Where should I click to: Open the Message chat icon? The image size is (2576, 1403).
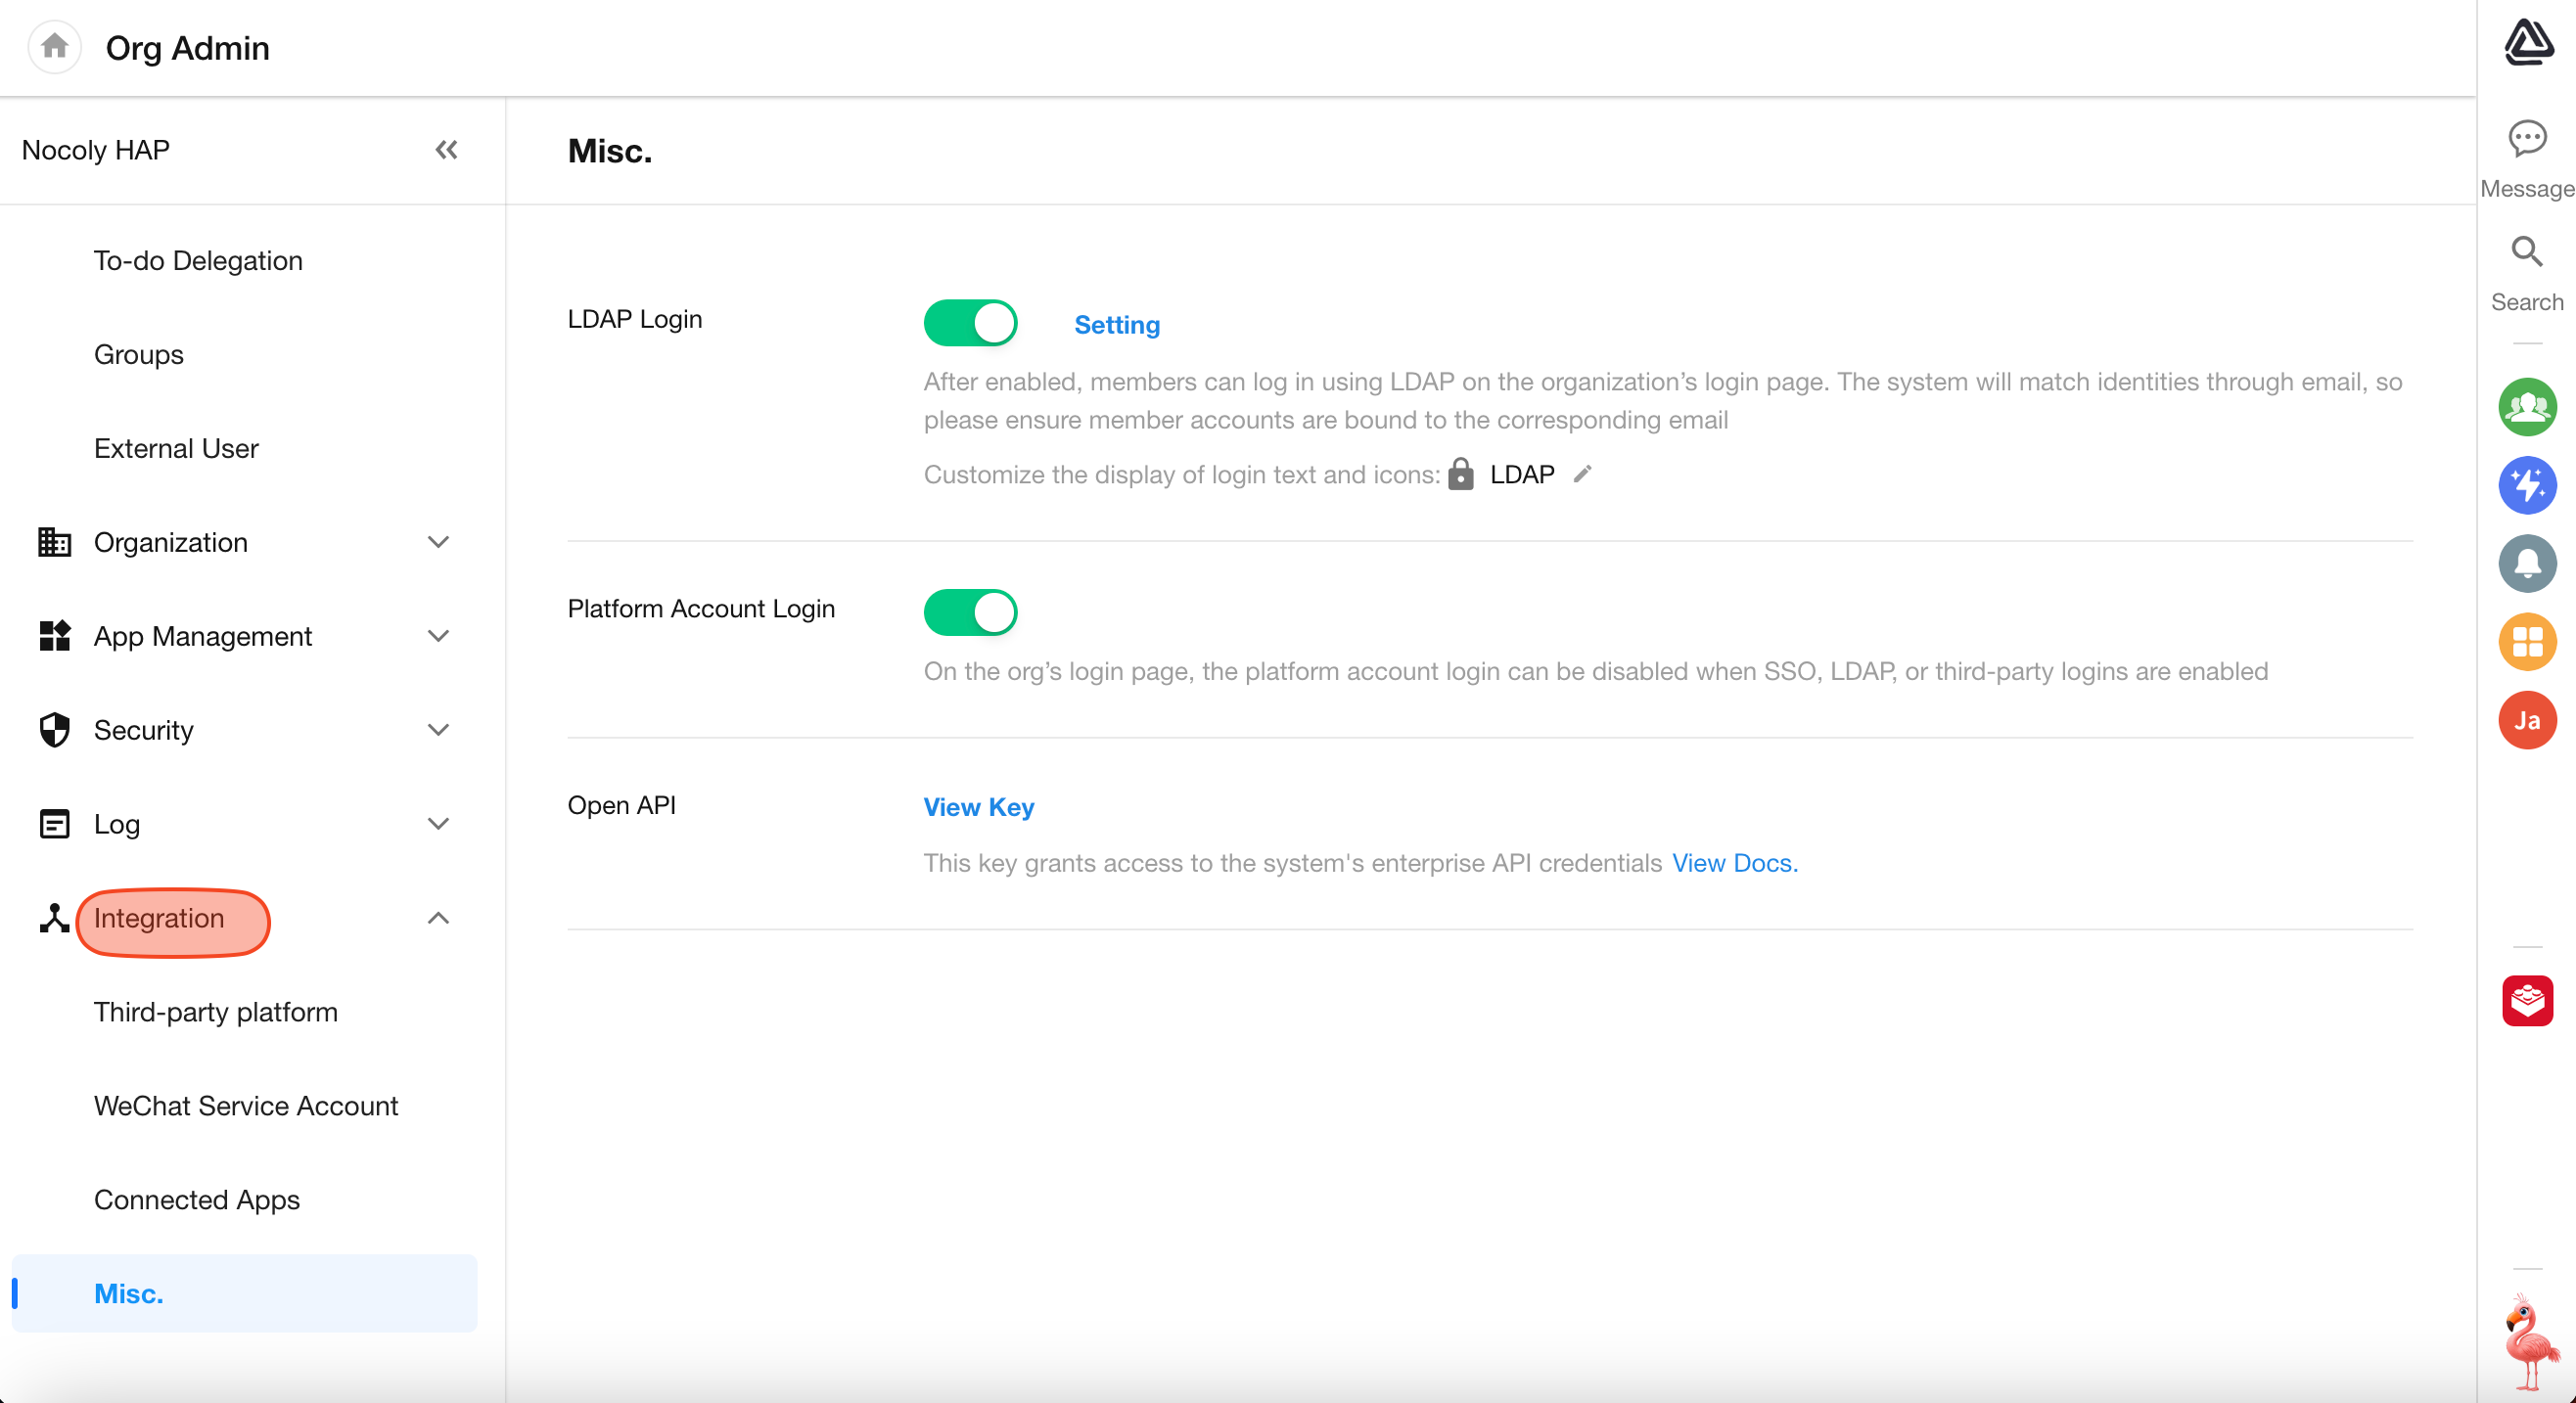tap(2526, 139)
